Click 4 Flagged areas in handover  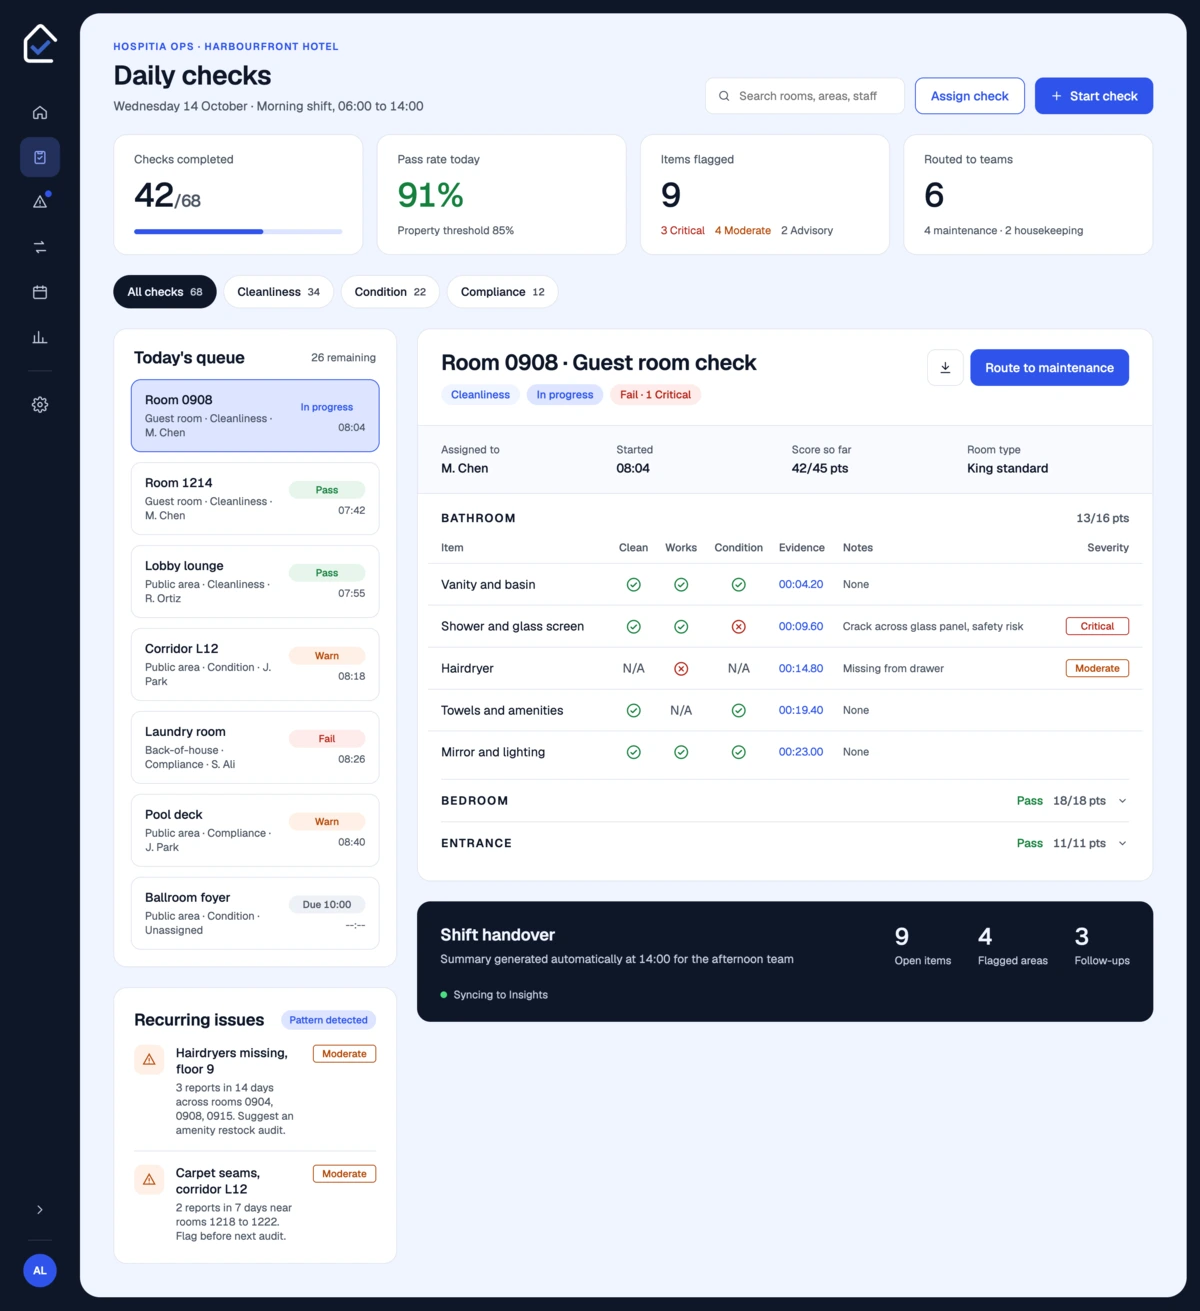pyautogui.click(x=1012, y=945)
